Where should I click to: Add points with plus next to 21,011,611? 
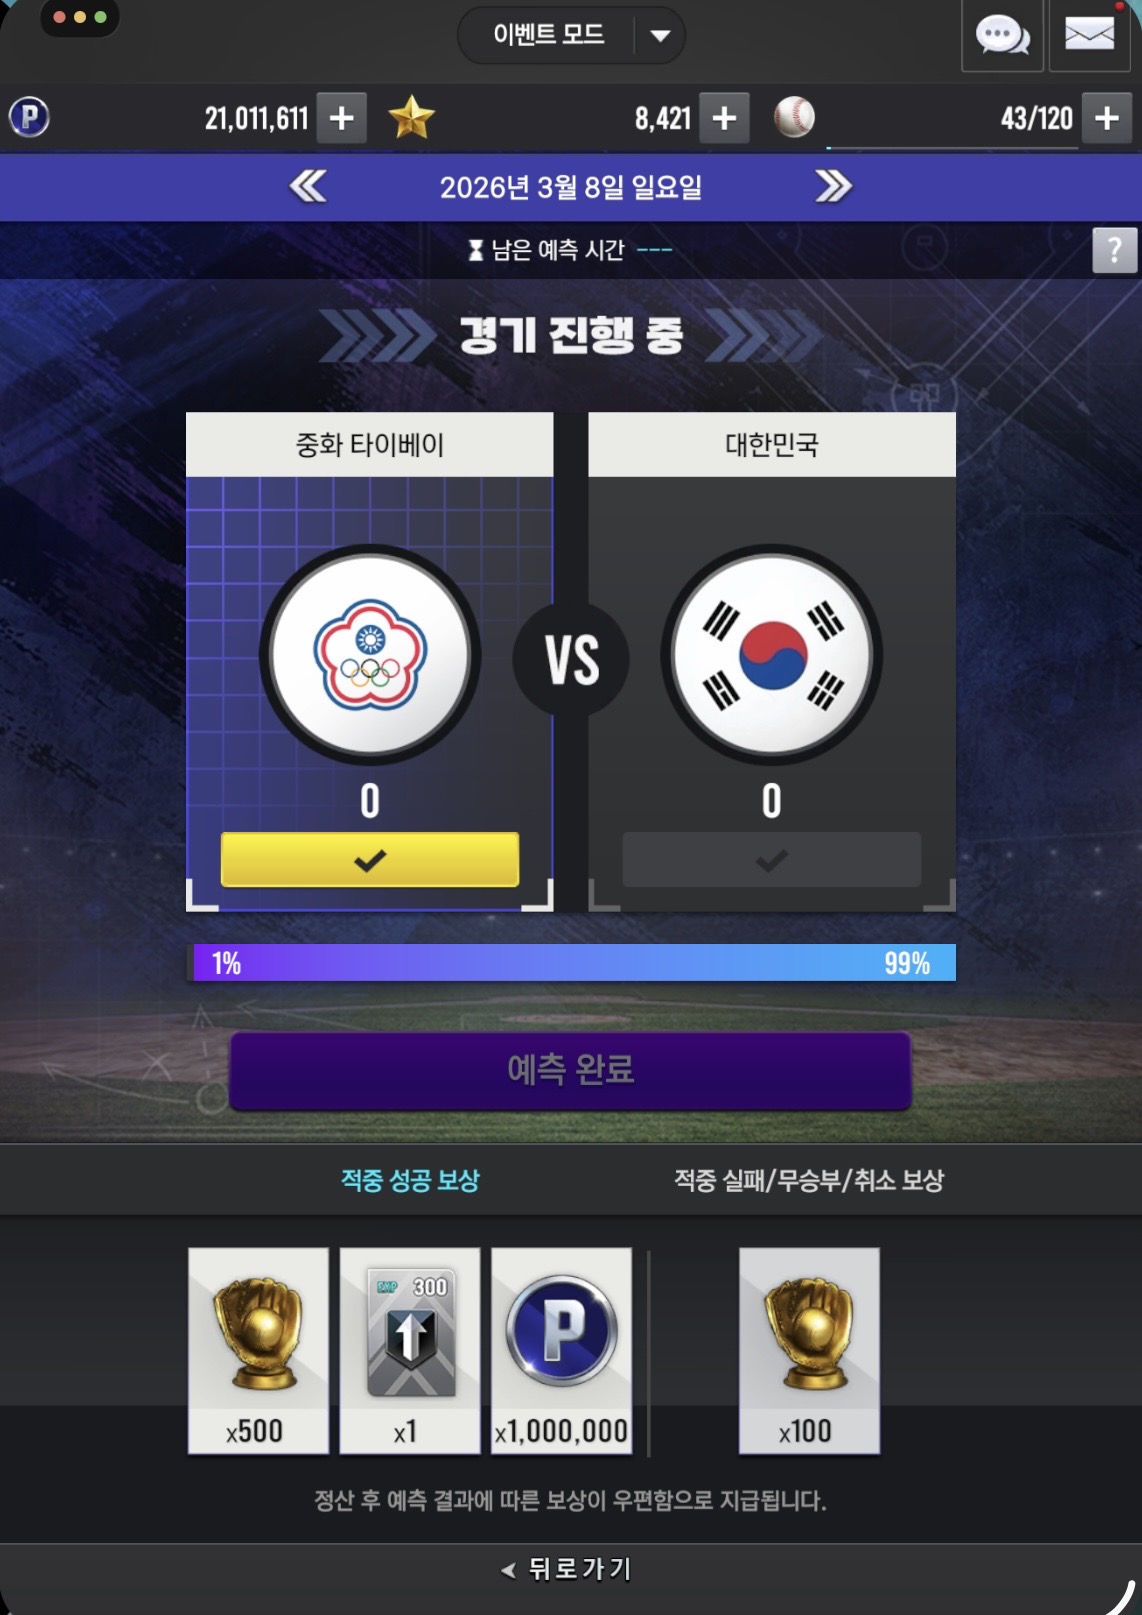tap(342, 118)
